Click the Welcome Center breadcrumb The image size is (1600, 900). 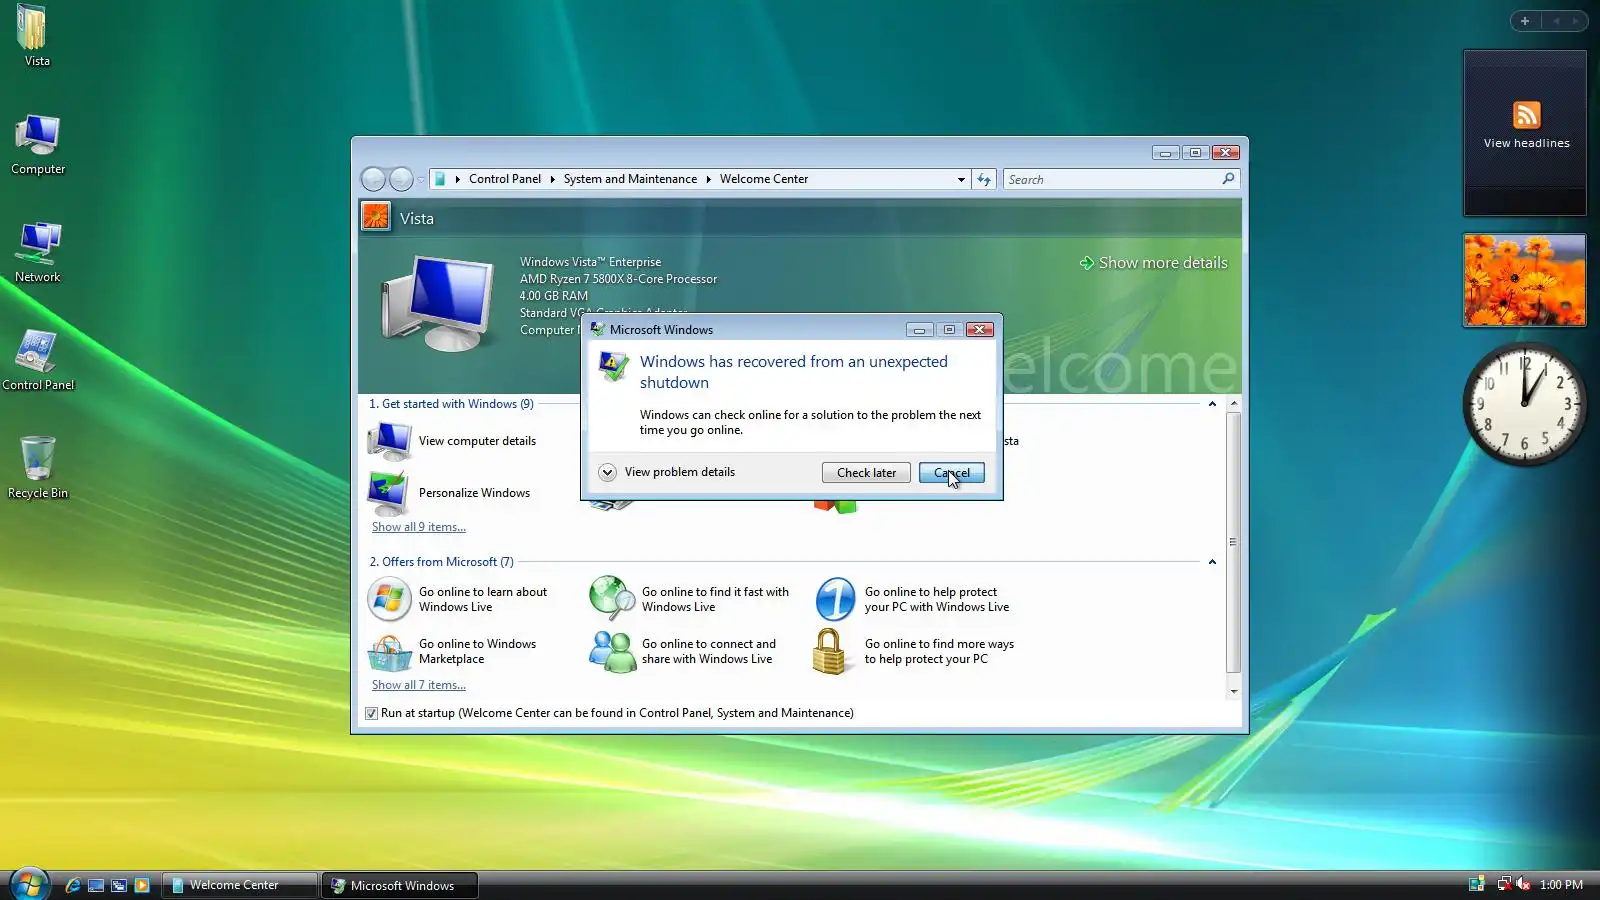(764, 179)
